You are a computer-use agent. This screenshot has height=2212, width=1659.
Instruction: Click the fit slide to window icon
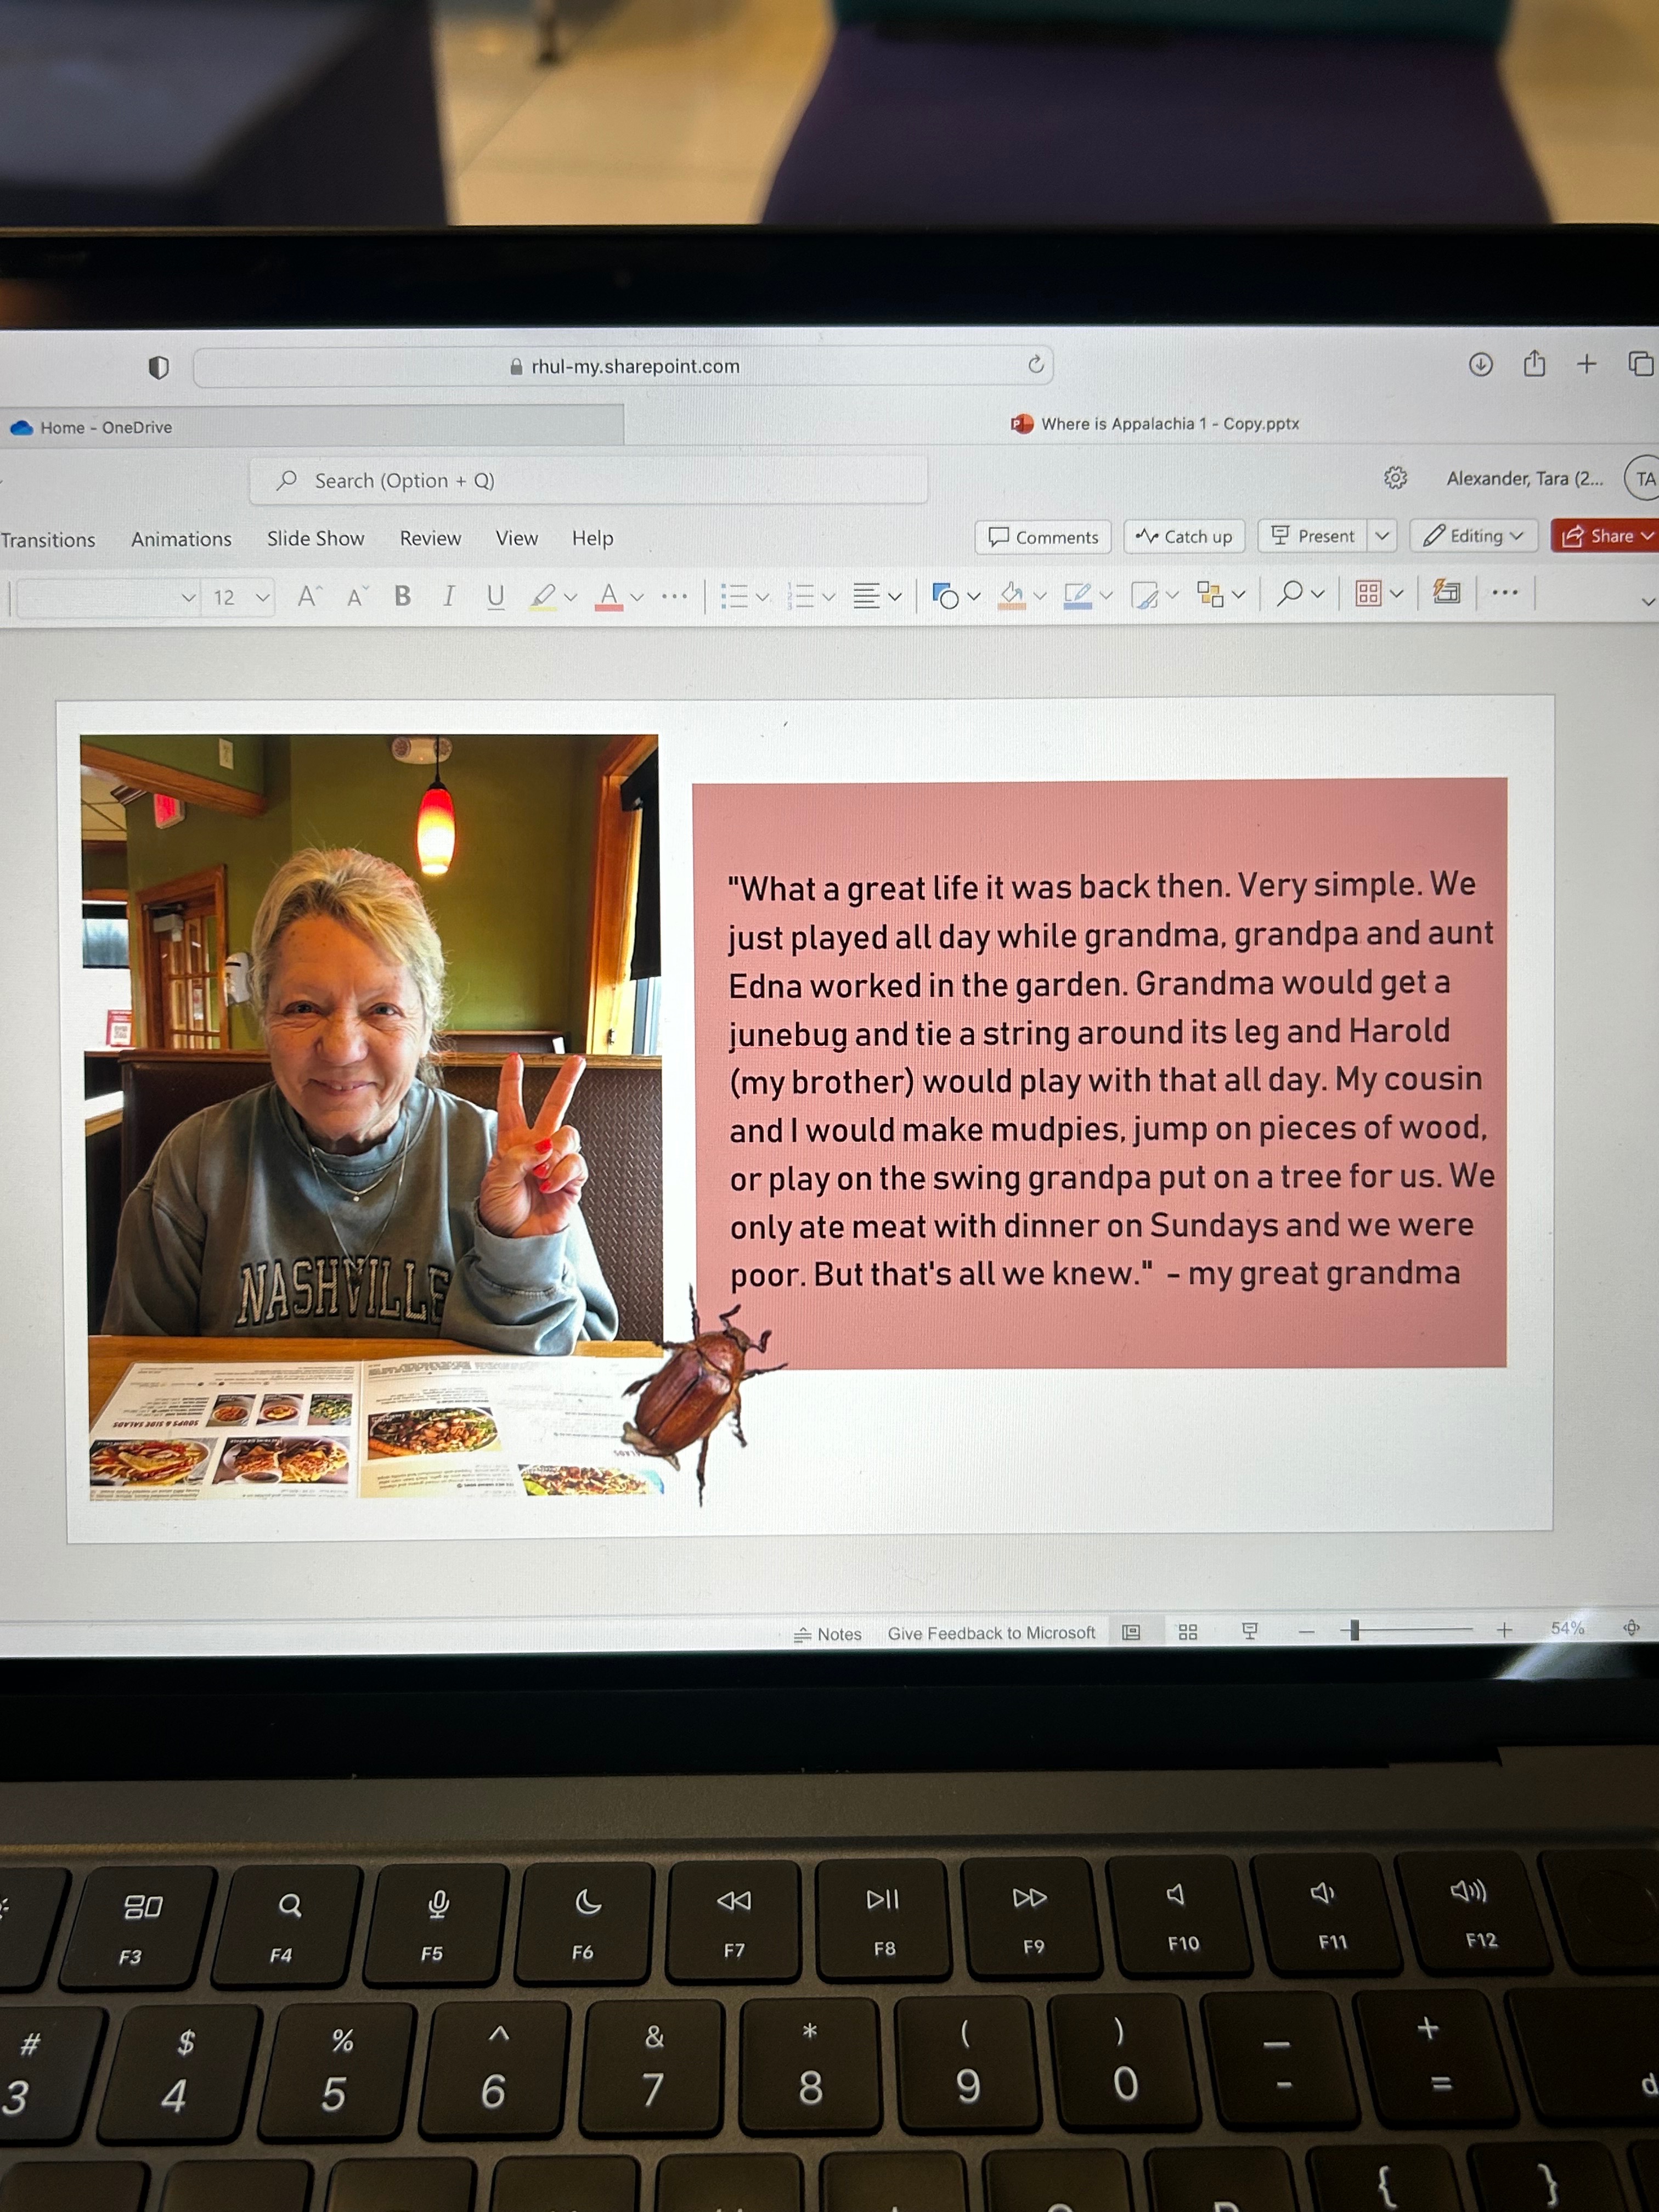[1631, 1628]
